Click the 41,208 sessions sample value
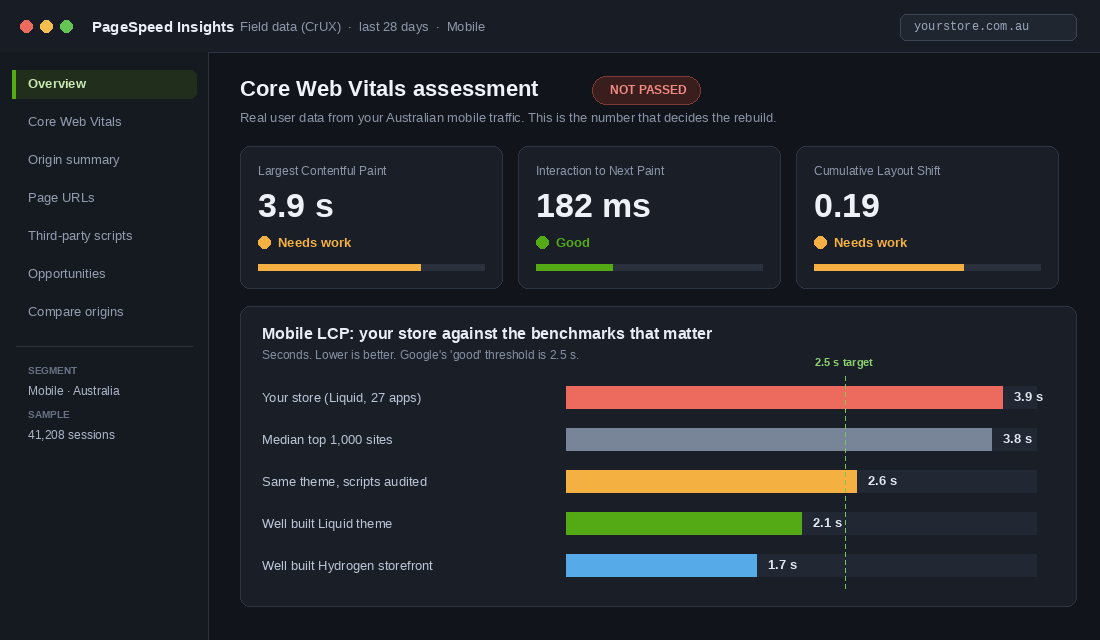Image resolution: width=1100 pixels, height=640 pixels. pyautogui.click(x=72, y=435)
